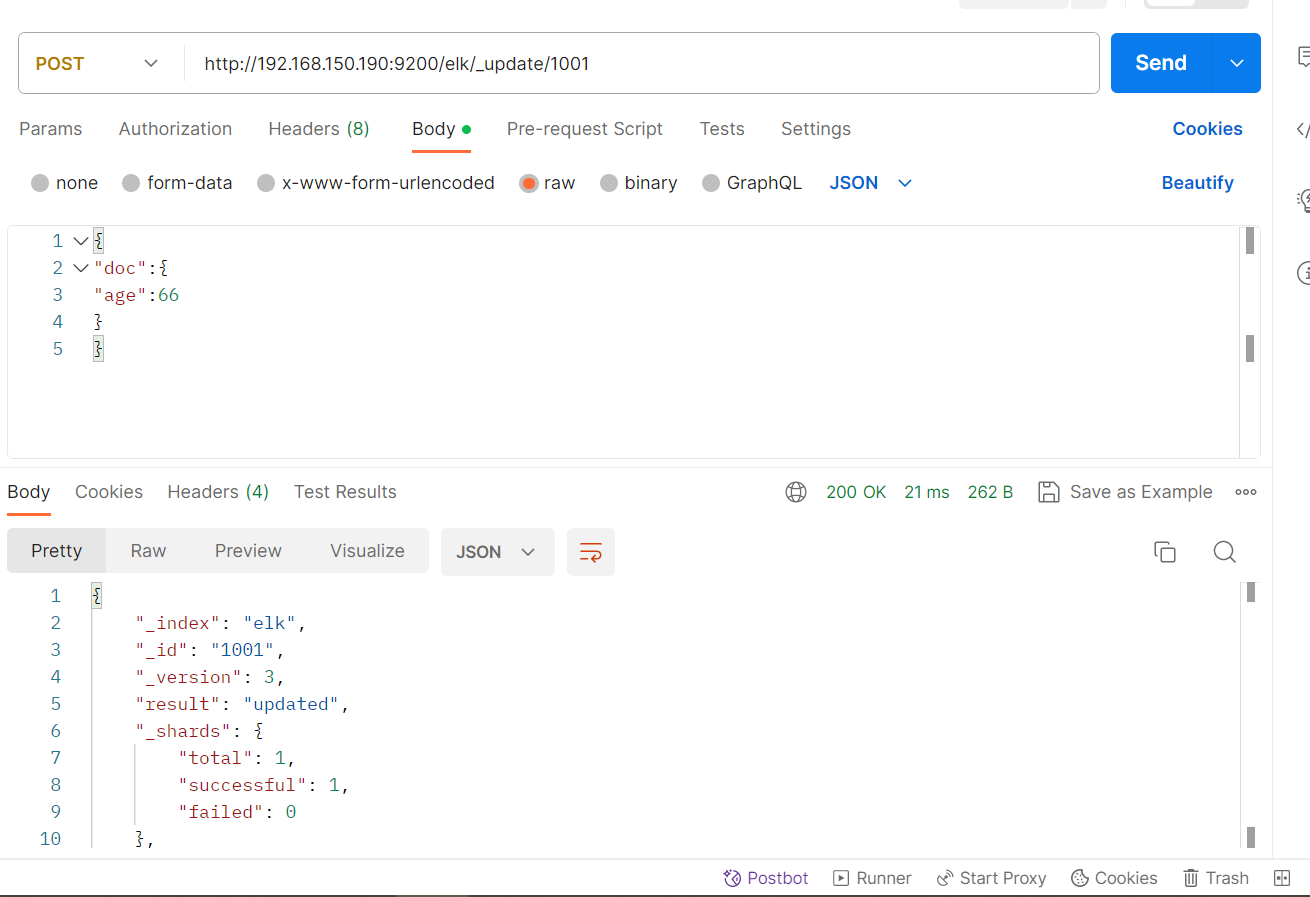Image resolution: width=1310 pixels, height=897 pixels.
Task: Switch response view to Visualize
Action: click(x=367, y=551)
